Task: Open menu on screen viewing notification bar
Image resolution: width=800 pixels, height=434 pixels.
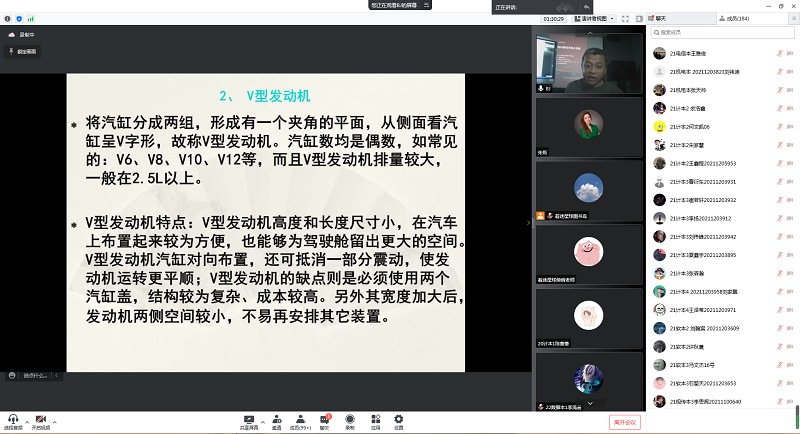Action: [x=427, y=5]
